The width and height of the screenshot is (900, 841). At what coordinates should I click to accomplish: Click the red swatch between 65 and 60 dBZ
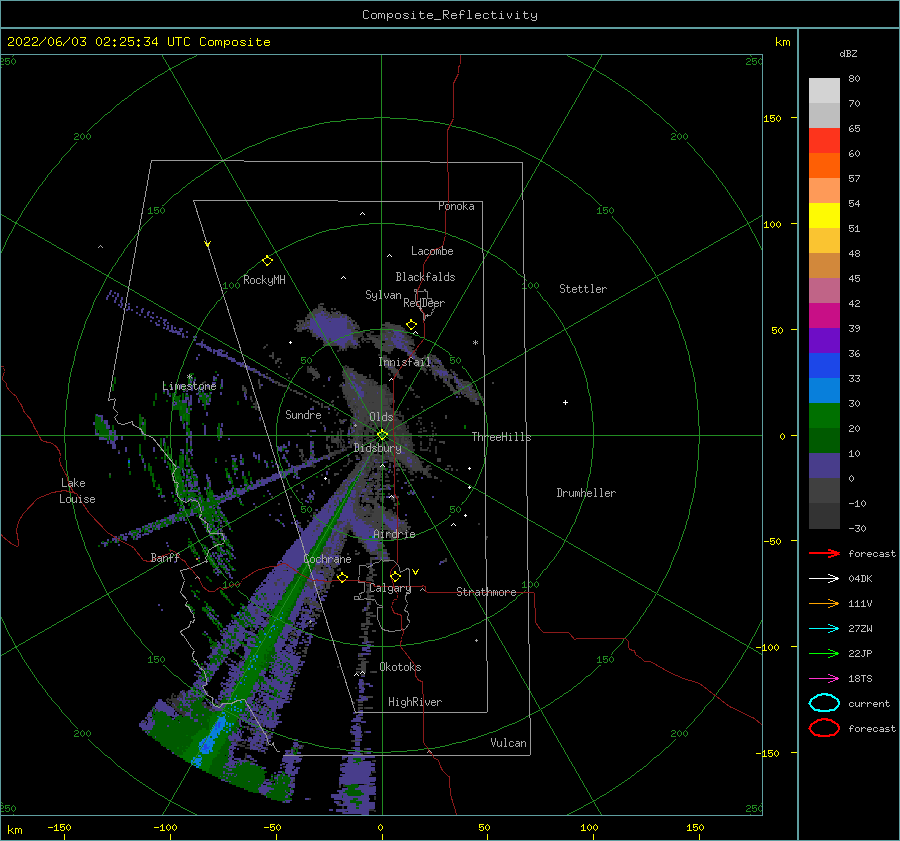(824, 141)
